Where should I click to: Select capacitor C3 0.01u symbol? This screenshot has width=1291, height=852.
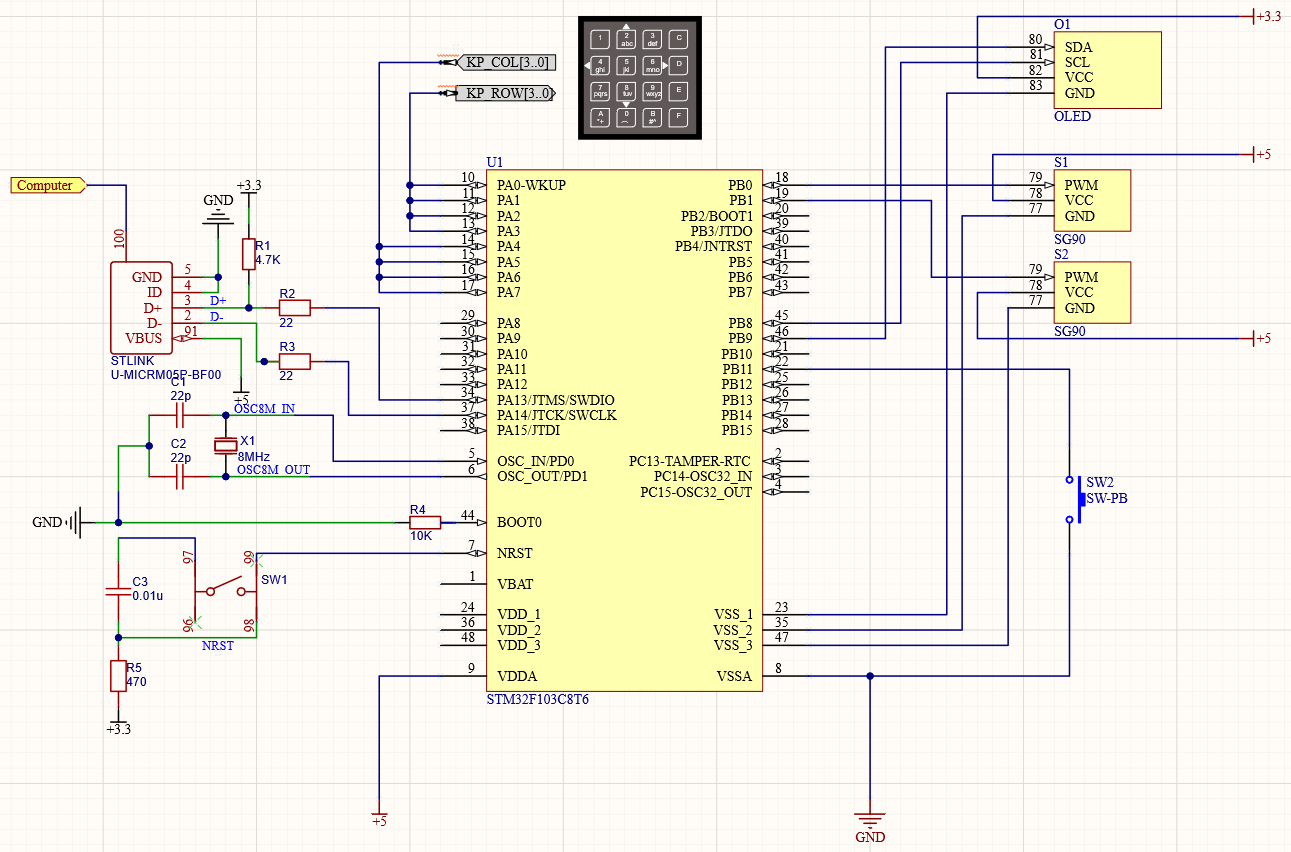tap(118, 592)
